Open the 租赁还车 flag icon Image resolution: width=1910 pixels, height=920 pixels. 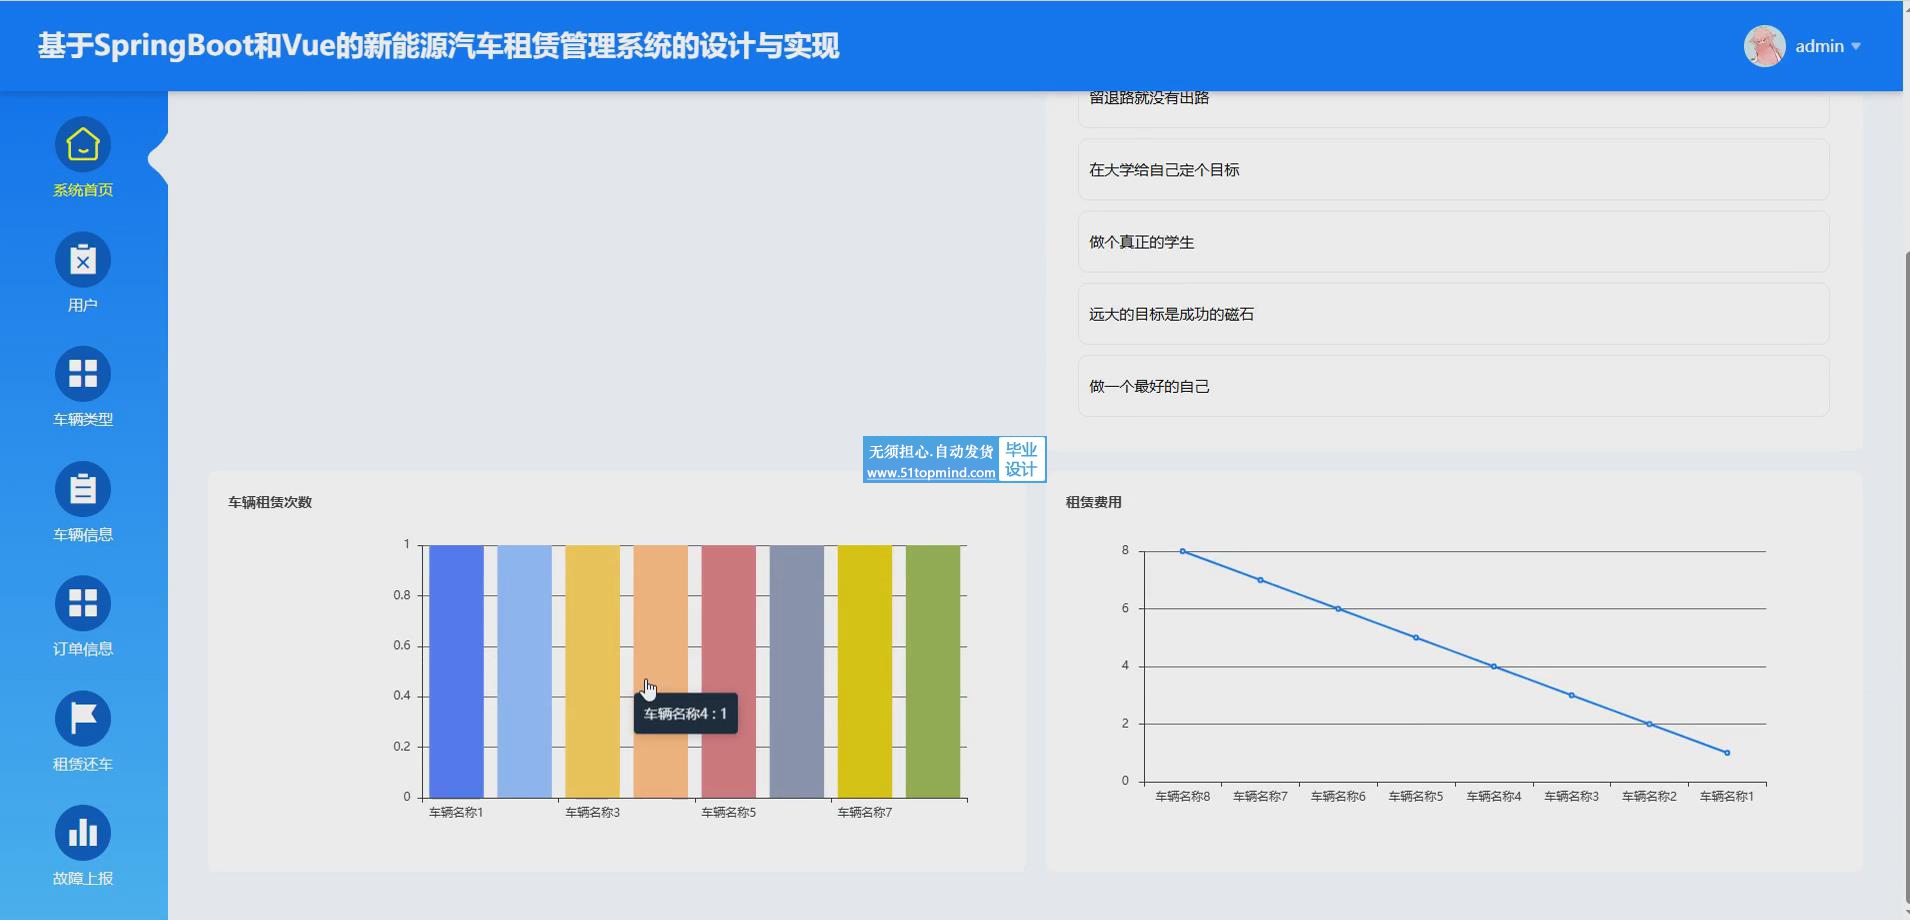tap(82, 718)
